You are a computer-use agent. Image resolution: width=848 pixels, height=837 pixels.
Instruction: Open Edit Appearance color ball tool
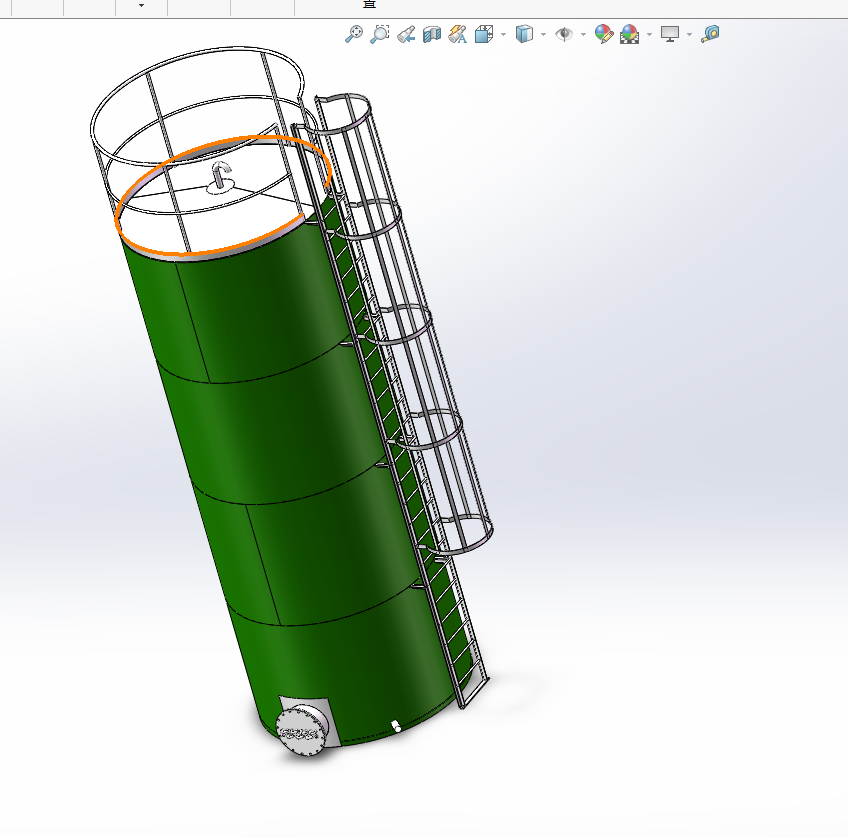pos(603,34)
